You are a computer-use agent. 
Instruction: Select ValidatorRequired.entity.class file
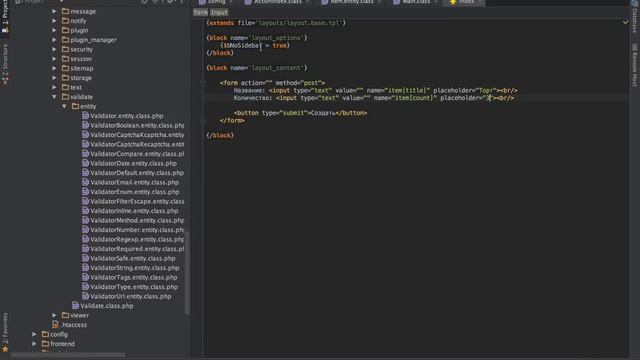pos(133,249)
